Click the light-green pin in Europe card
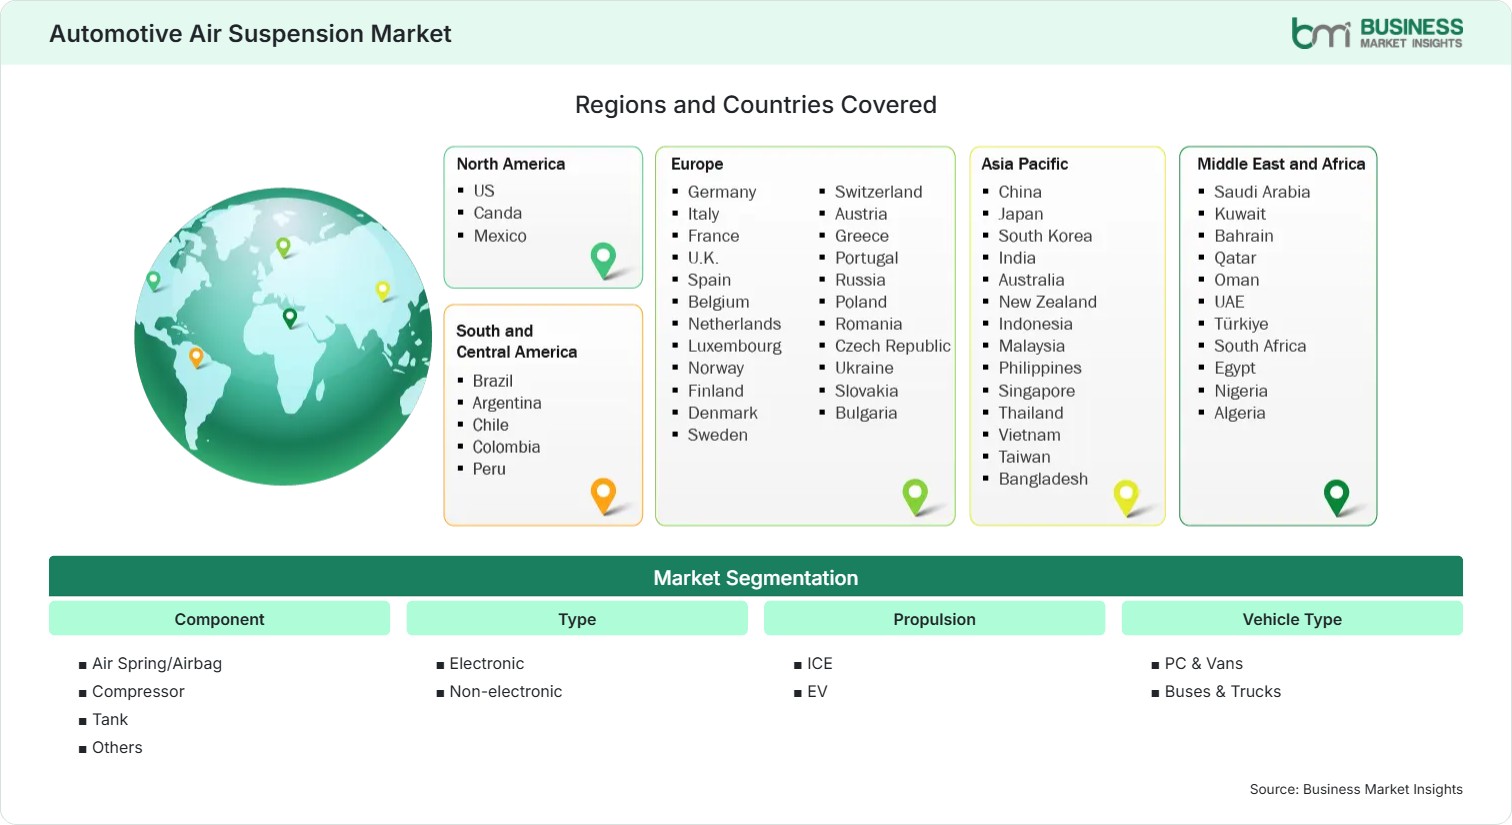This screenshot has height=825, width=1512. click(x=915, y=497)
